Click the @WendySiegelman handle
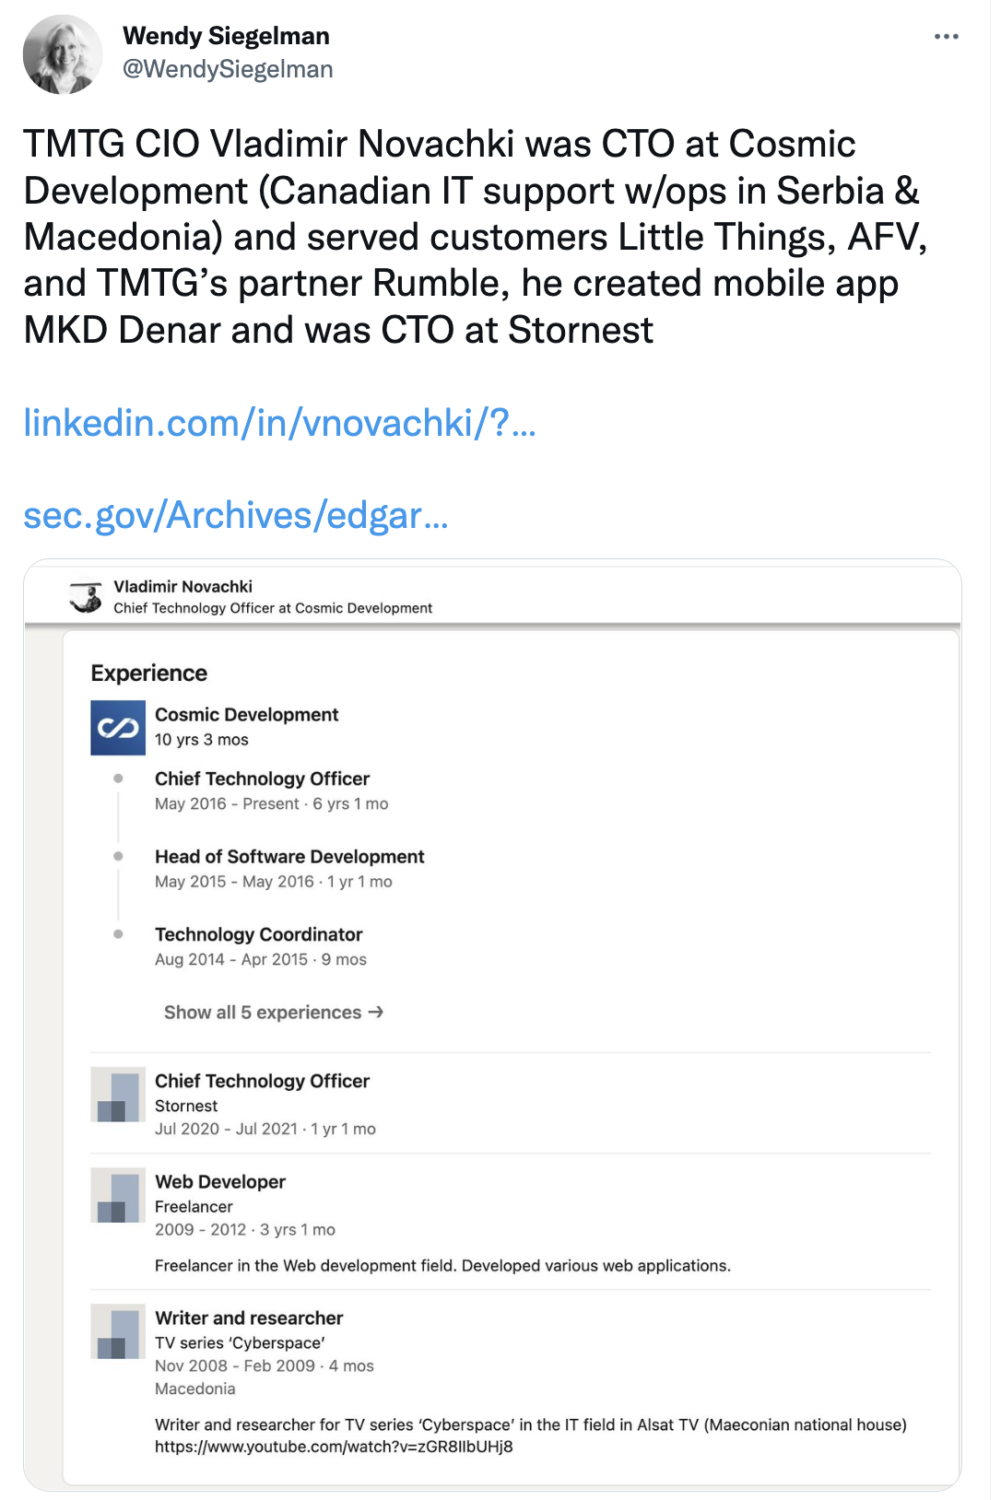This screenshot has height=1500, width=1001. 228,68
